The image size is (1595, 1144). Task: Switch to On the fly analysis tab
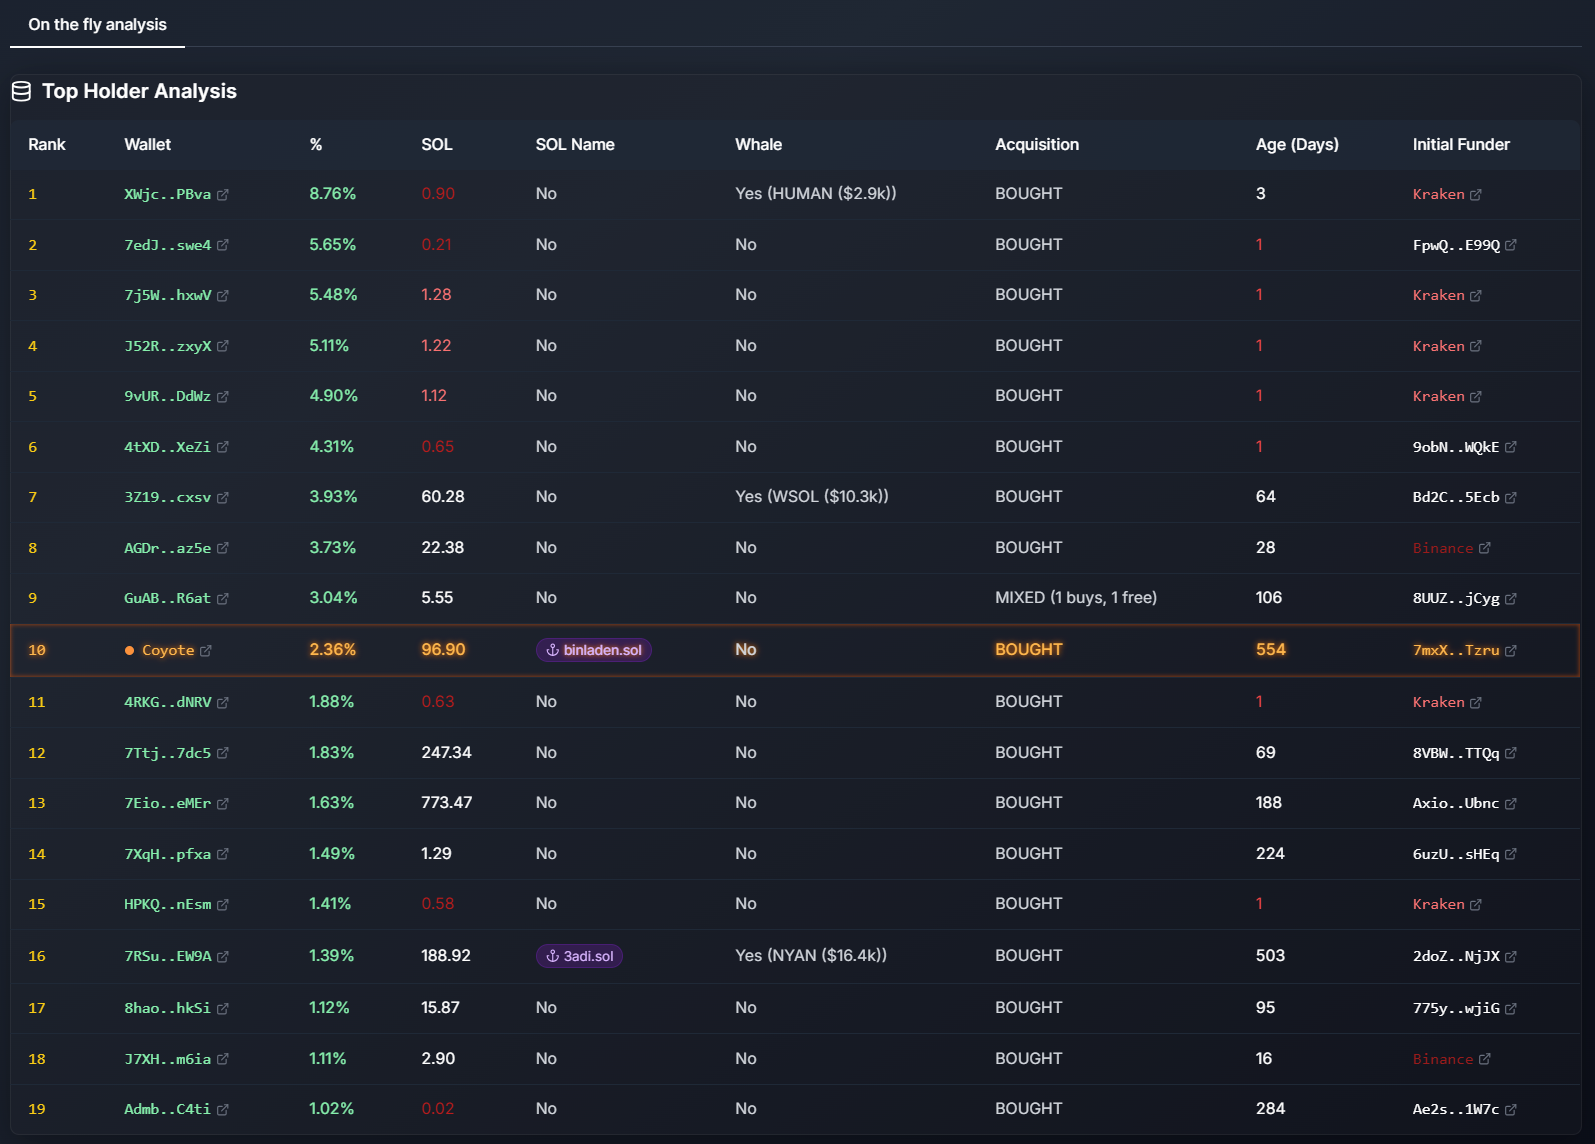pyautogui.click(x=97, y=25)
